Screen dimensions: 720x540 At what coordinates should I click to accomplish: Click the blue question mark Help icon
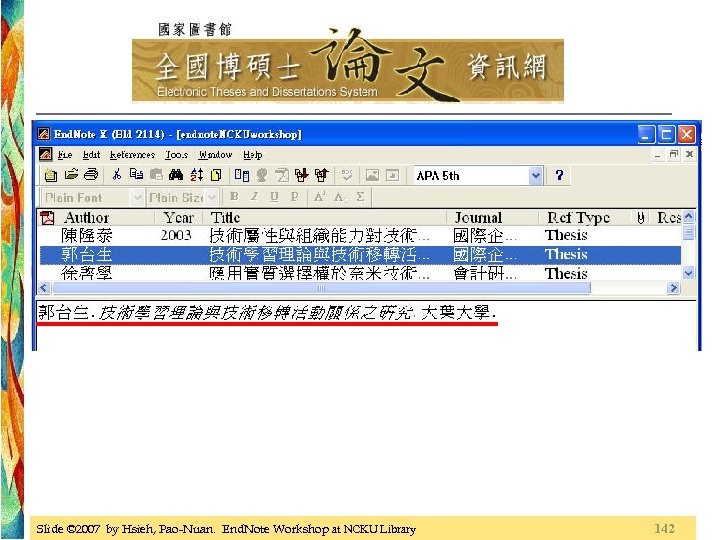(x=559, y=175)
